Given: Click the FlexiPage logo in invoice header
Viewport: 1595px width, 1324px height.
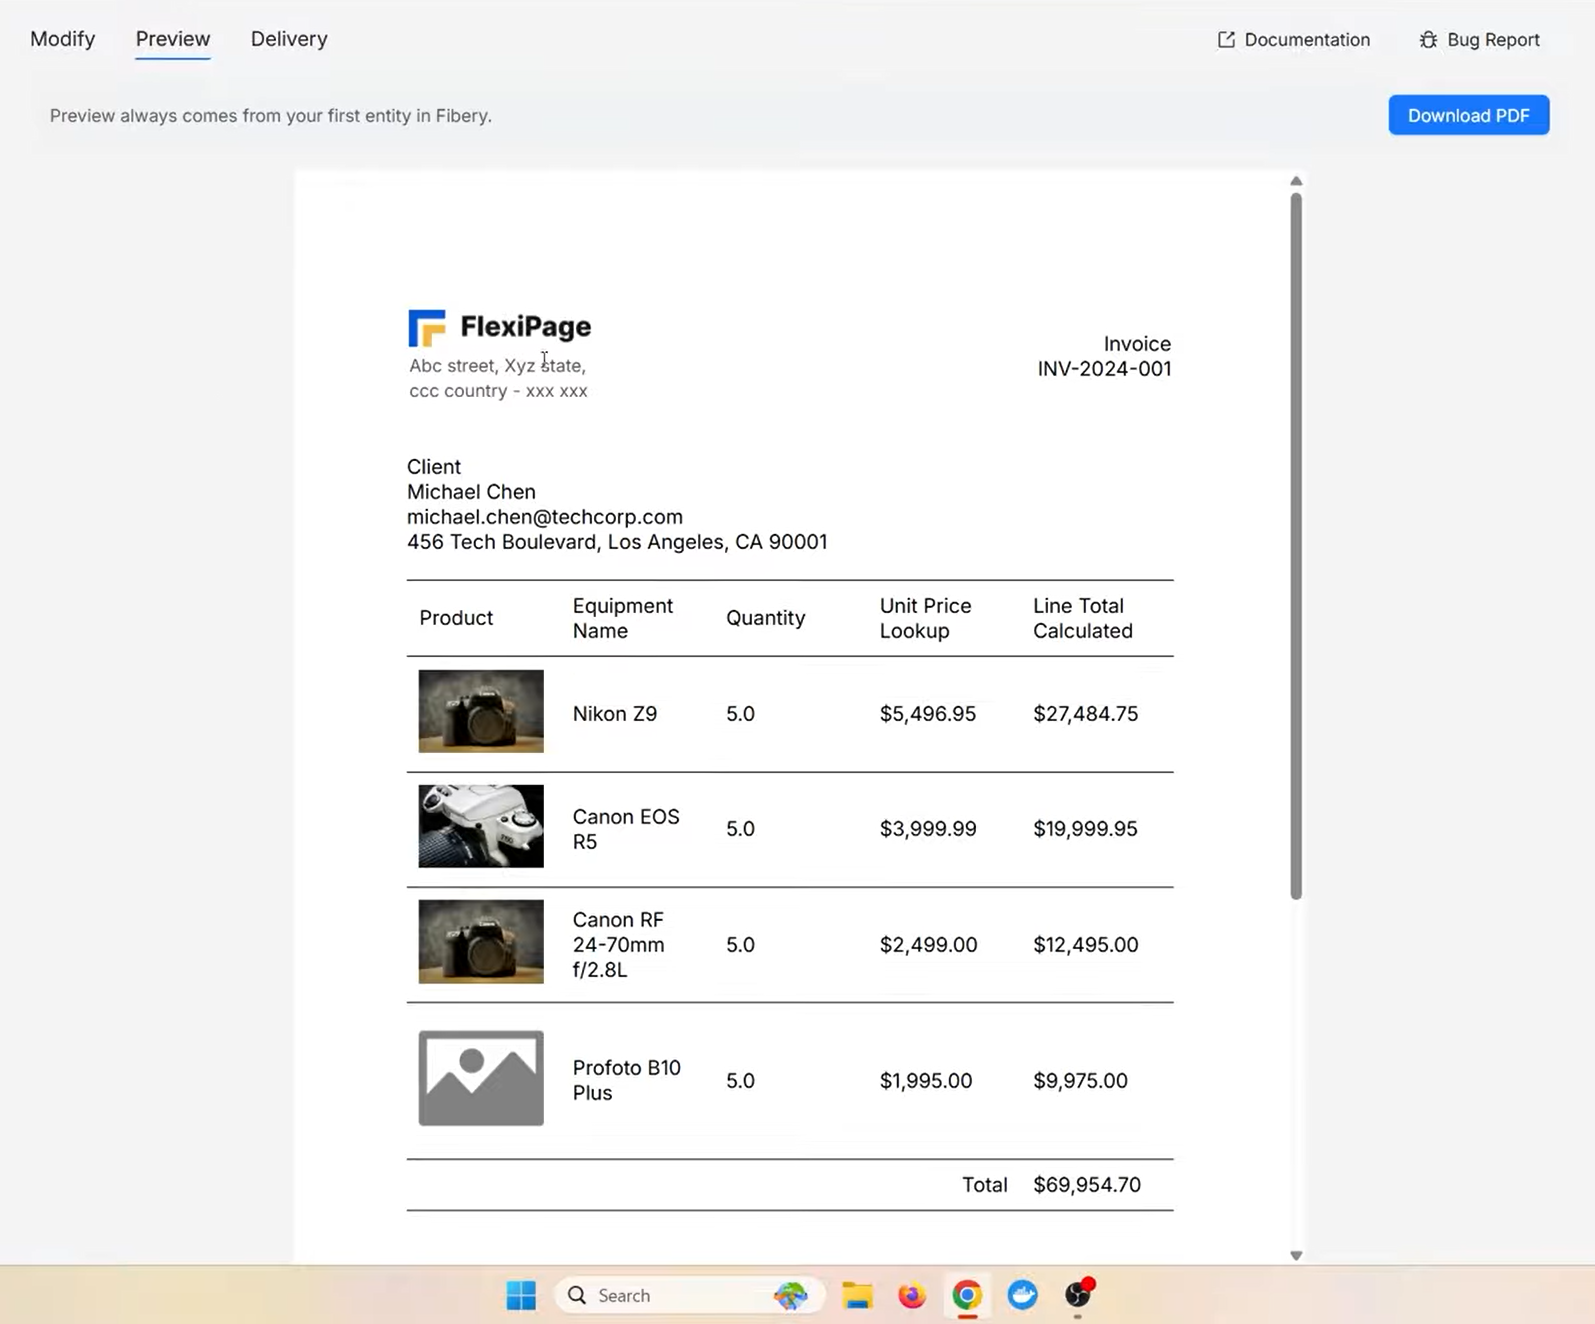Looking at the screenshot, I should (x=499, y=327).
